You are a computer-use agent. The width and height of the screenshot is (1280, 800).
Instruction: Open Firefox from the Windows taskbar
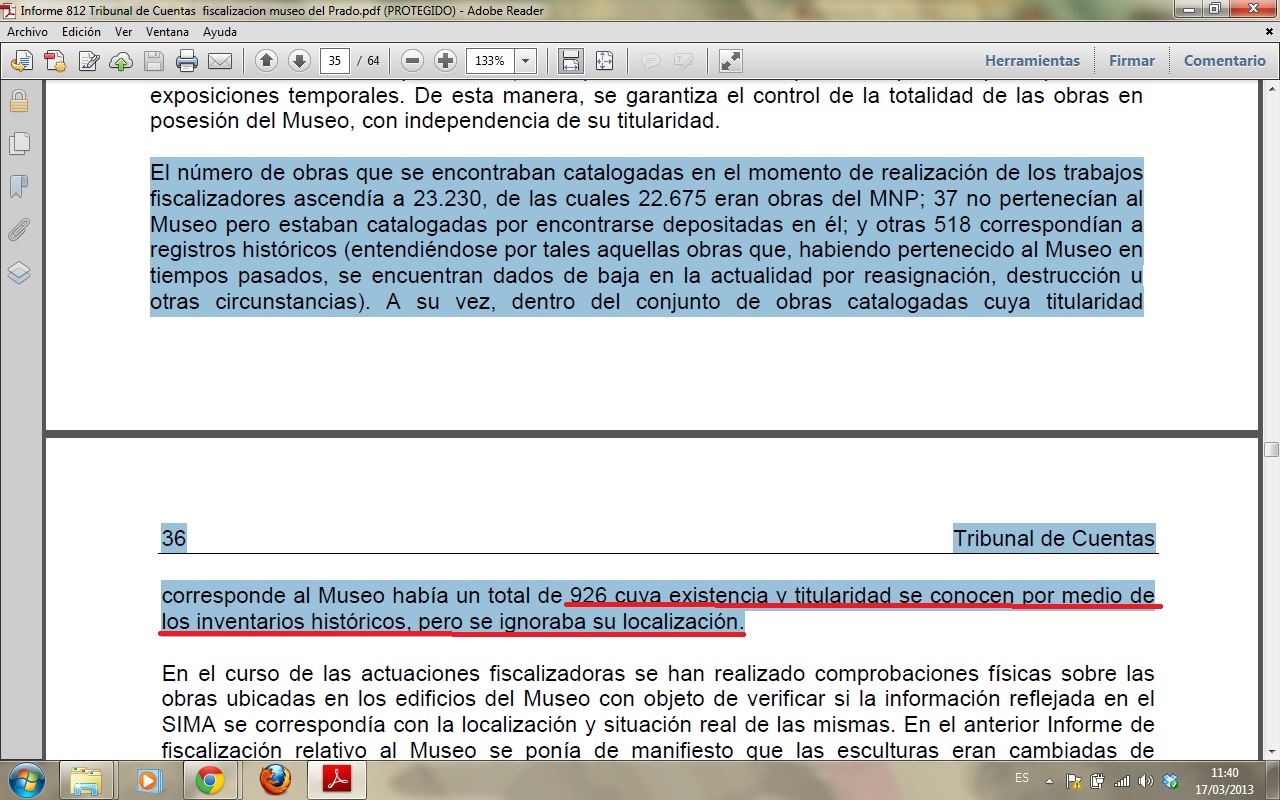275,780
